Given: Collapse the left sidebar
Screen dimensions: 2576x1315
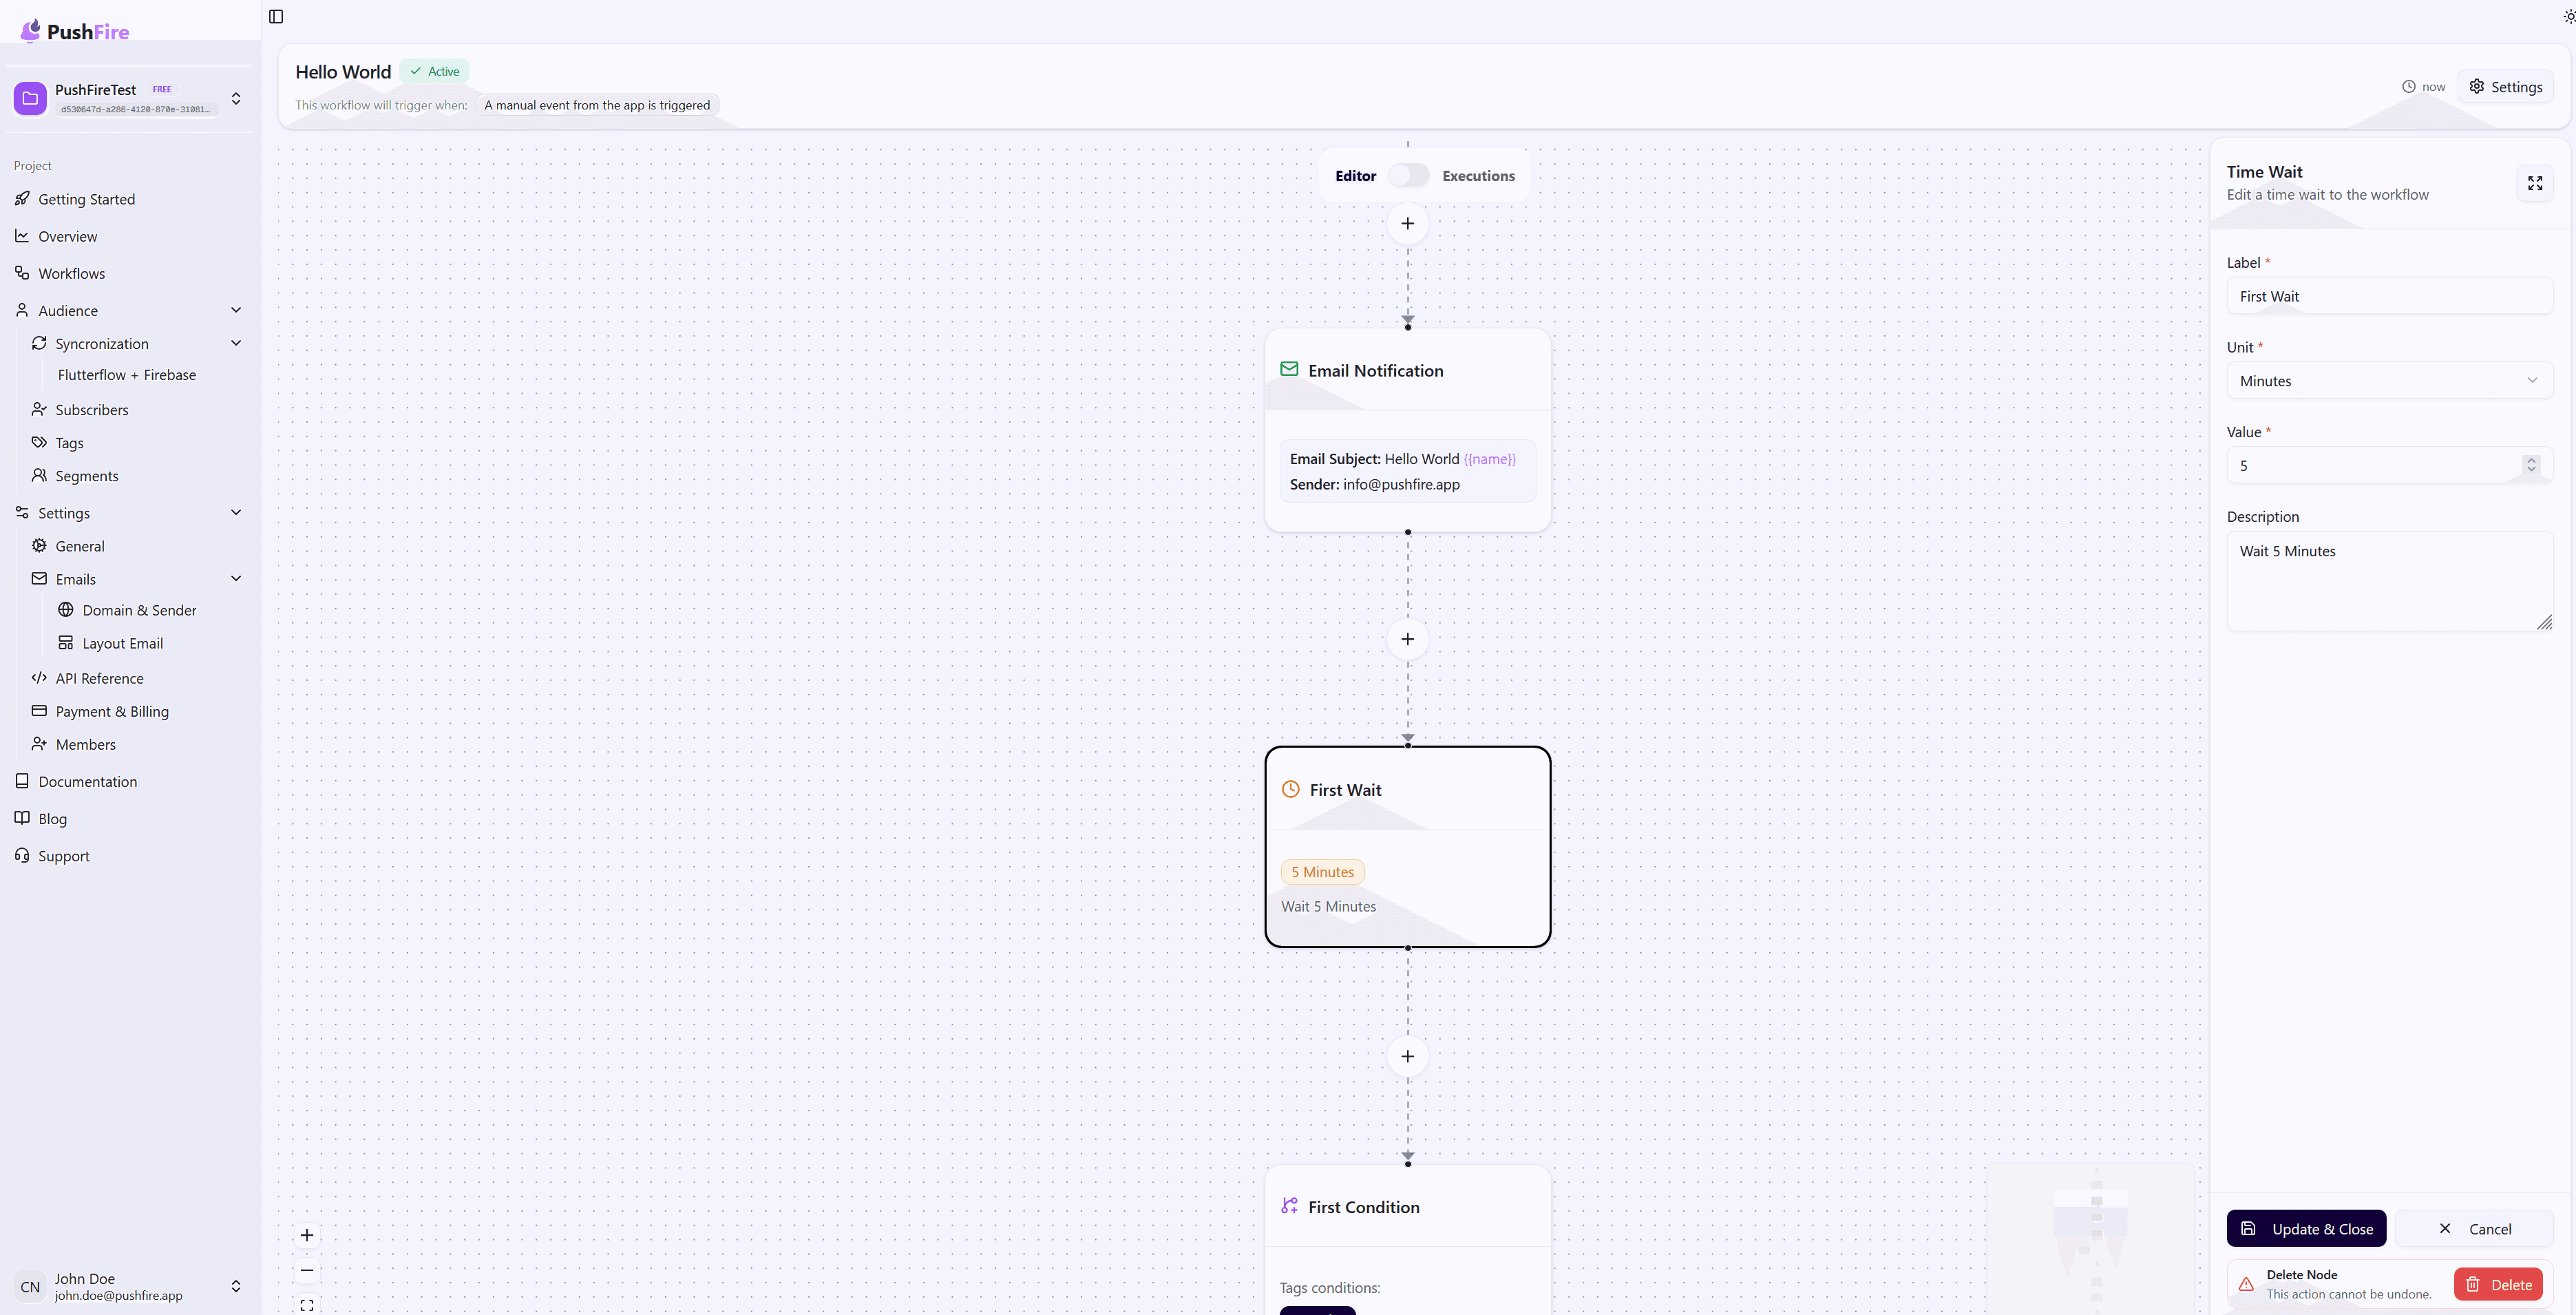Looking at the screenshot, I should [x=276, y=17].
